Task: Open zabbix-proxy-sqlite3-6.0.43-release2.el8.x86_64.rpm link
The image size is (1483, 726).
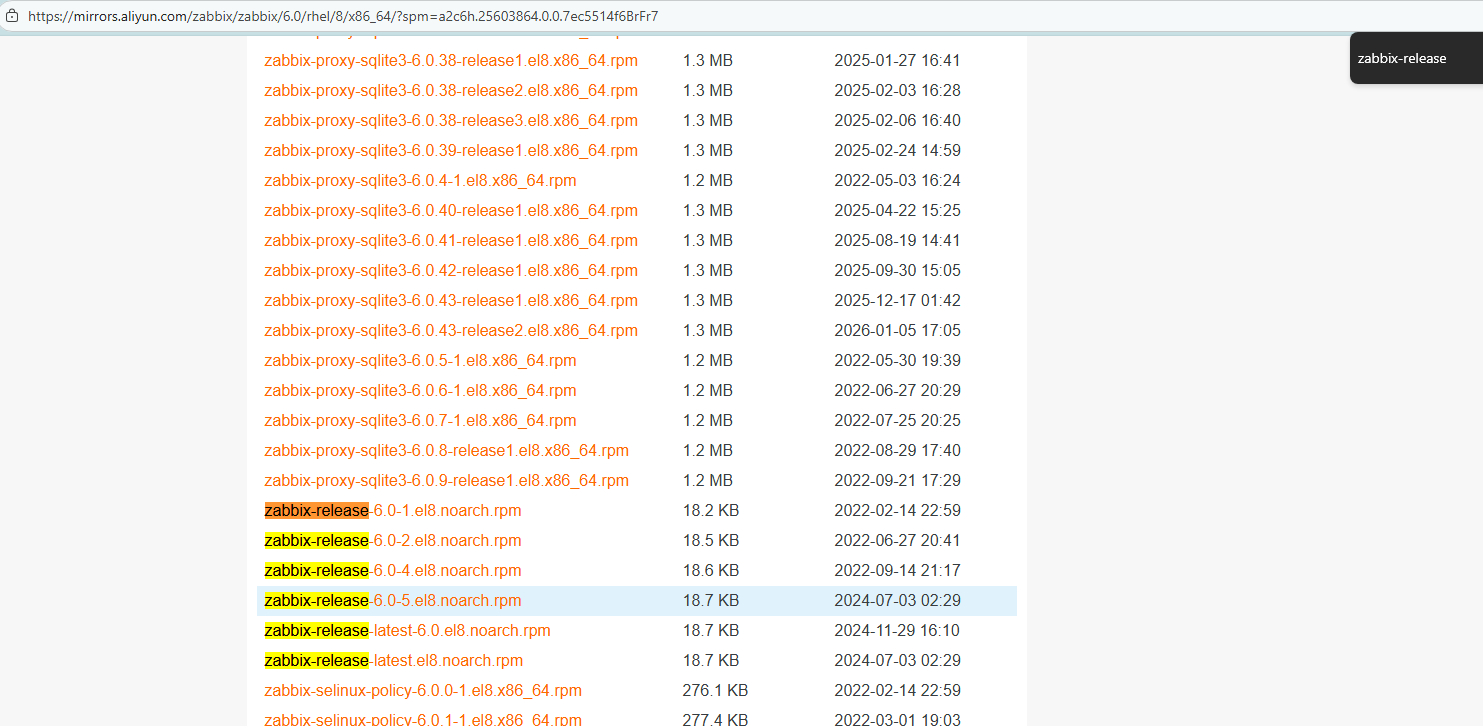Action: coord(451,331)
